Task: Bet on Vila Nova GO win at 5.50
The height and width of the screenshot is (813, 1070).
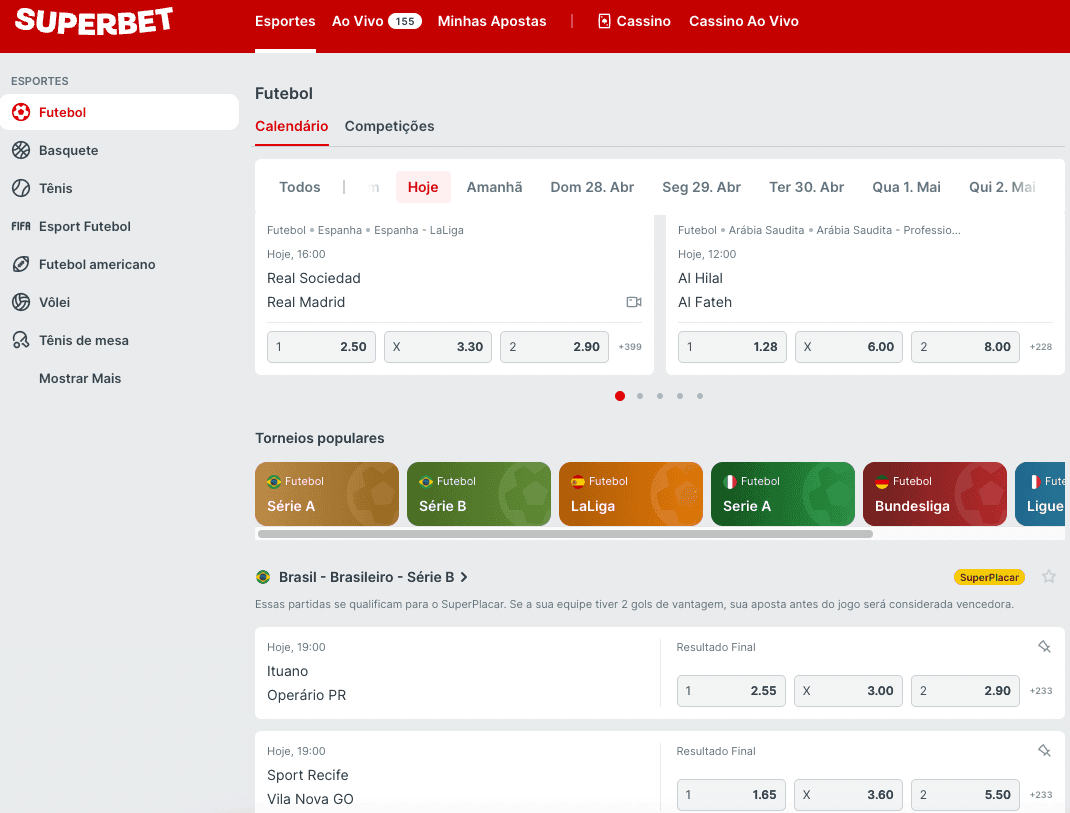Action: (x=966, y=795)
